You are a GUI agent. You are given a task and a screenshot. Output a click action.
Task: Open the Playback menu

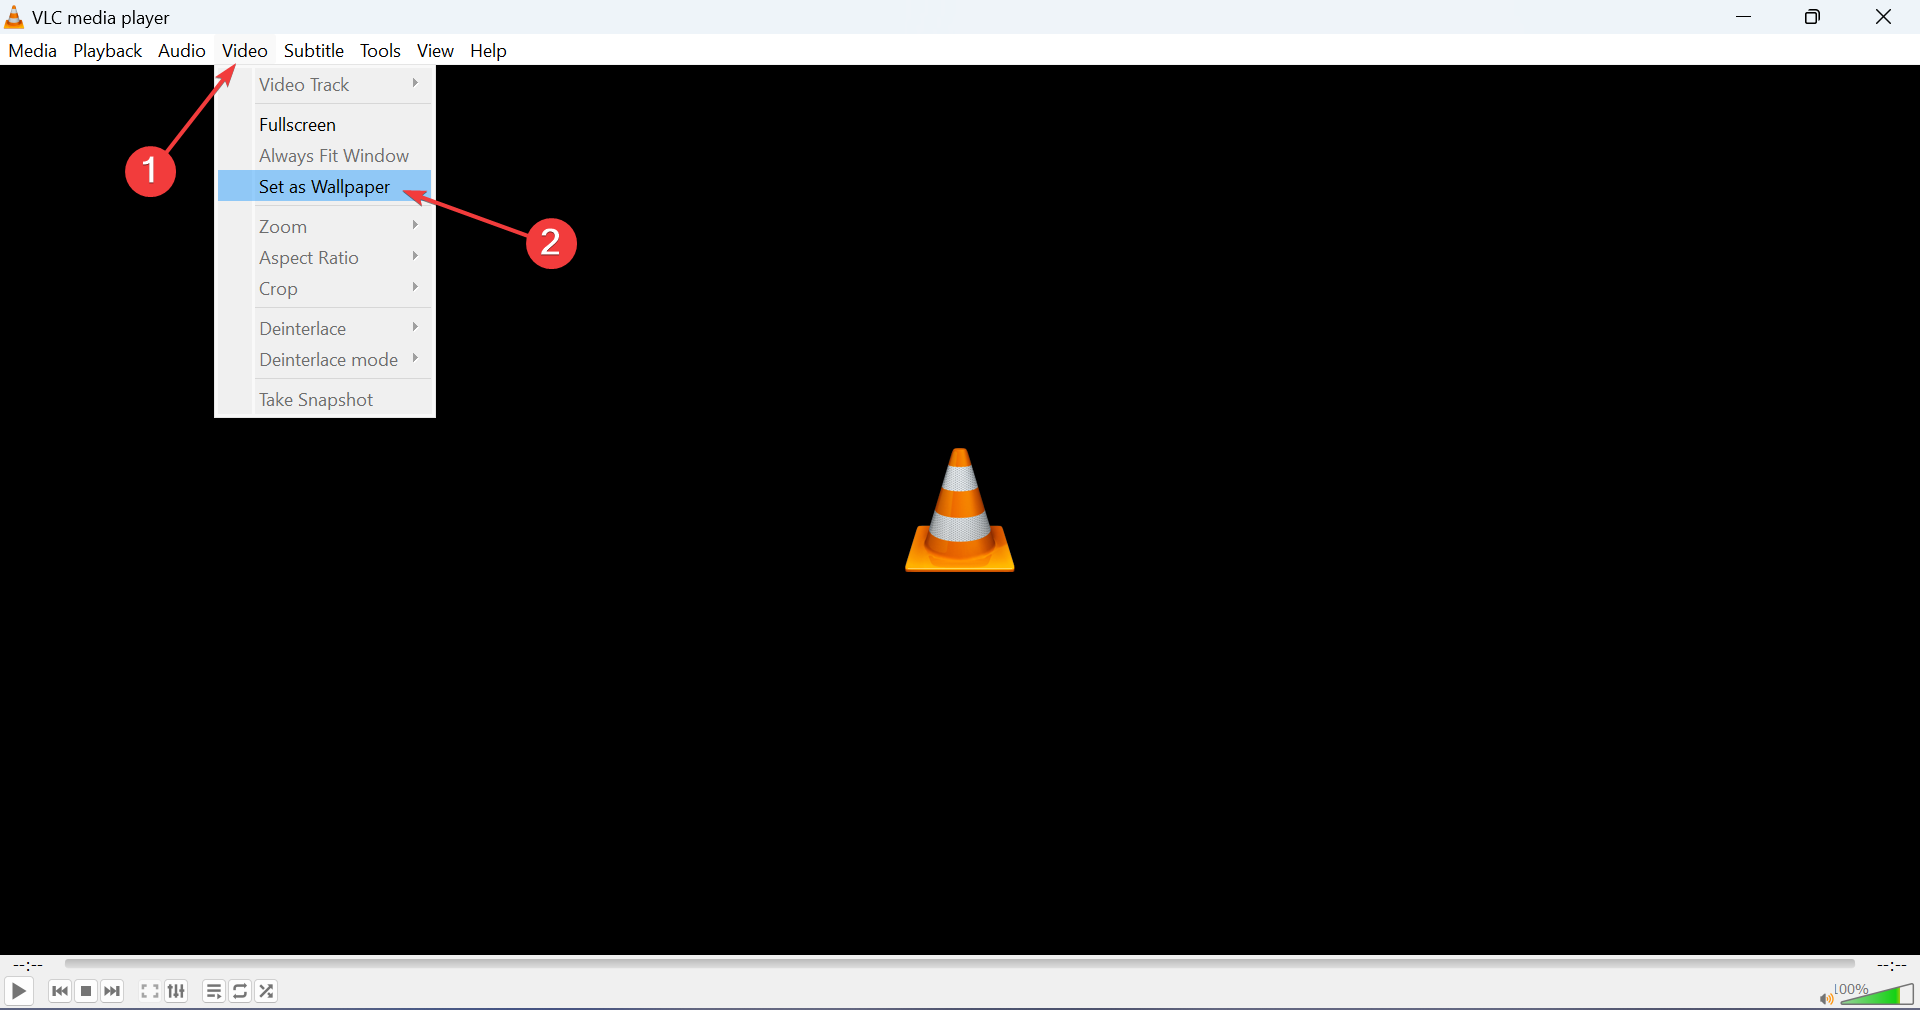tap(107, 50)
